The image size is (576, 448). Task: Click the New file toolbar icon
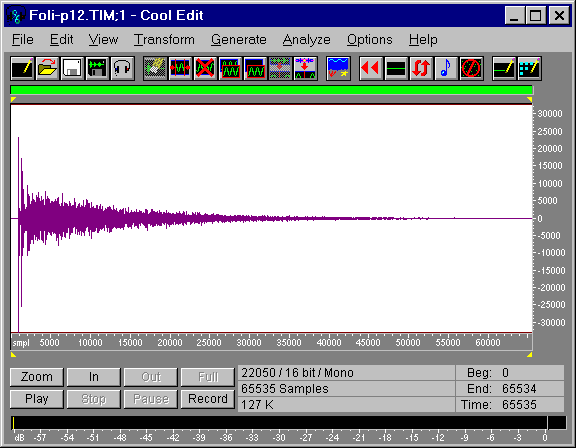pos(22,69)
